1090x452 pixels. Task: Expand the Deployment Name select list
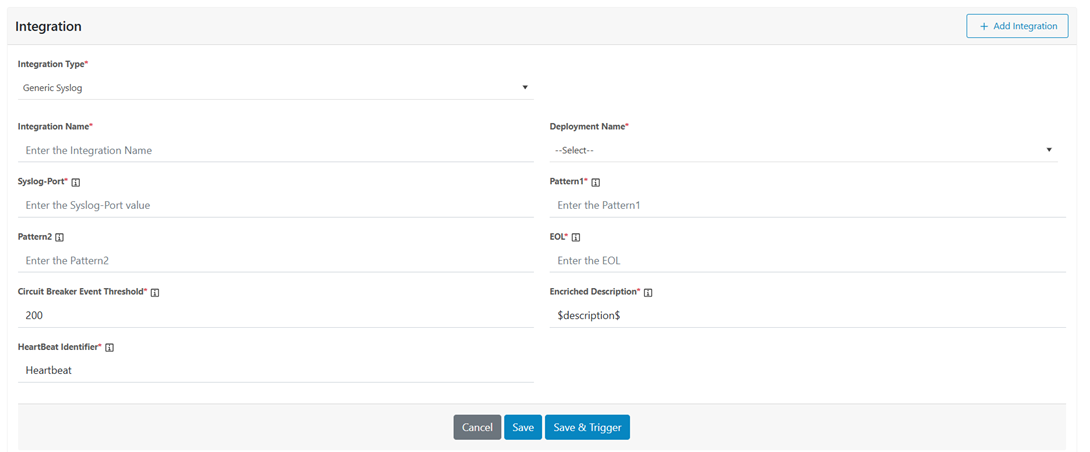click(x=803, y=150)
